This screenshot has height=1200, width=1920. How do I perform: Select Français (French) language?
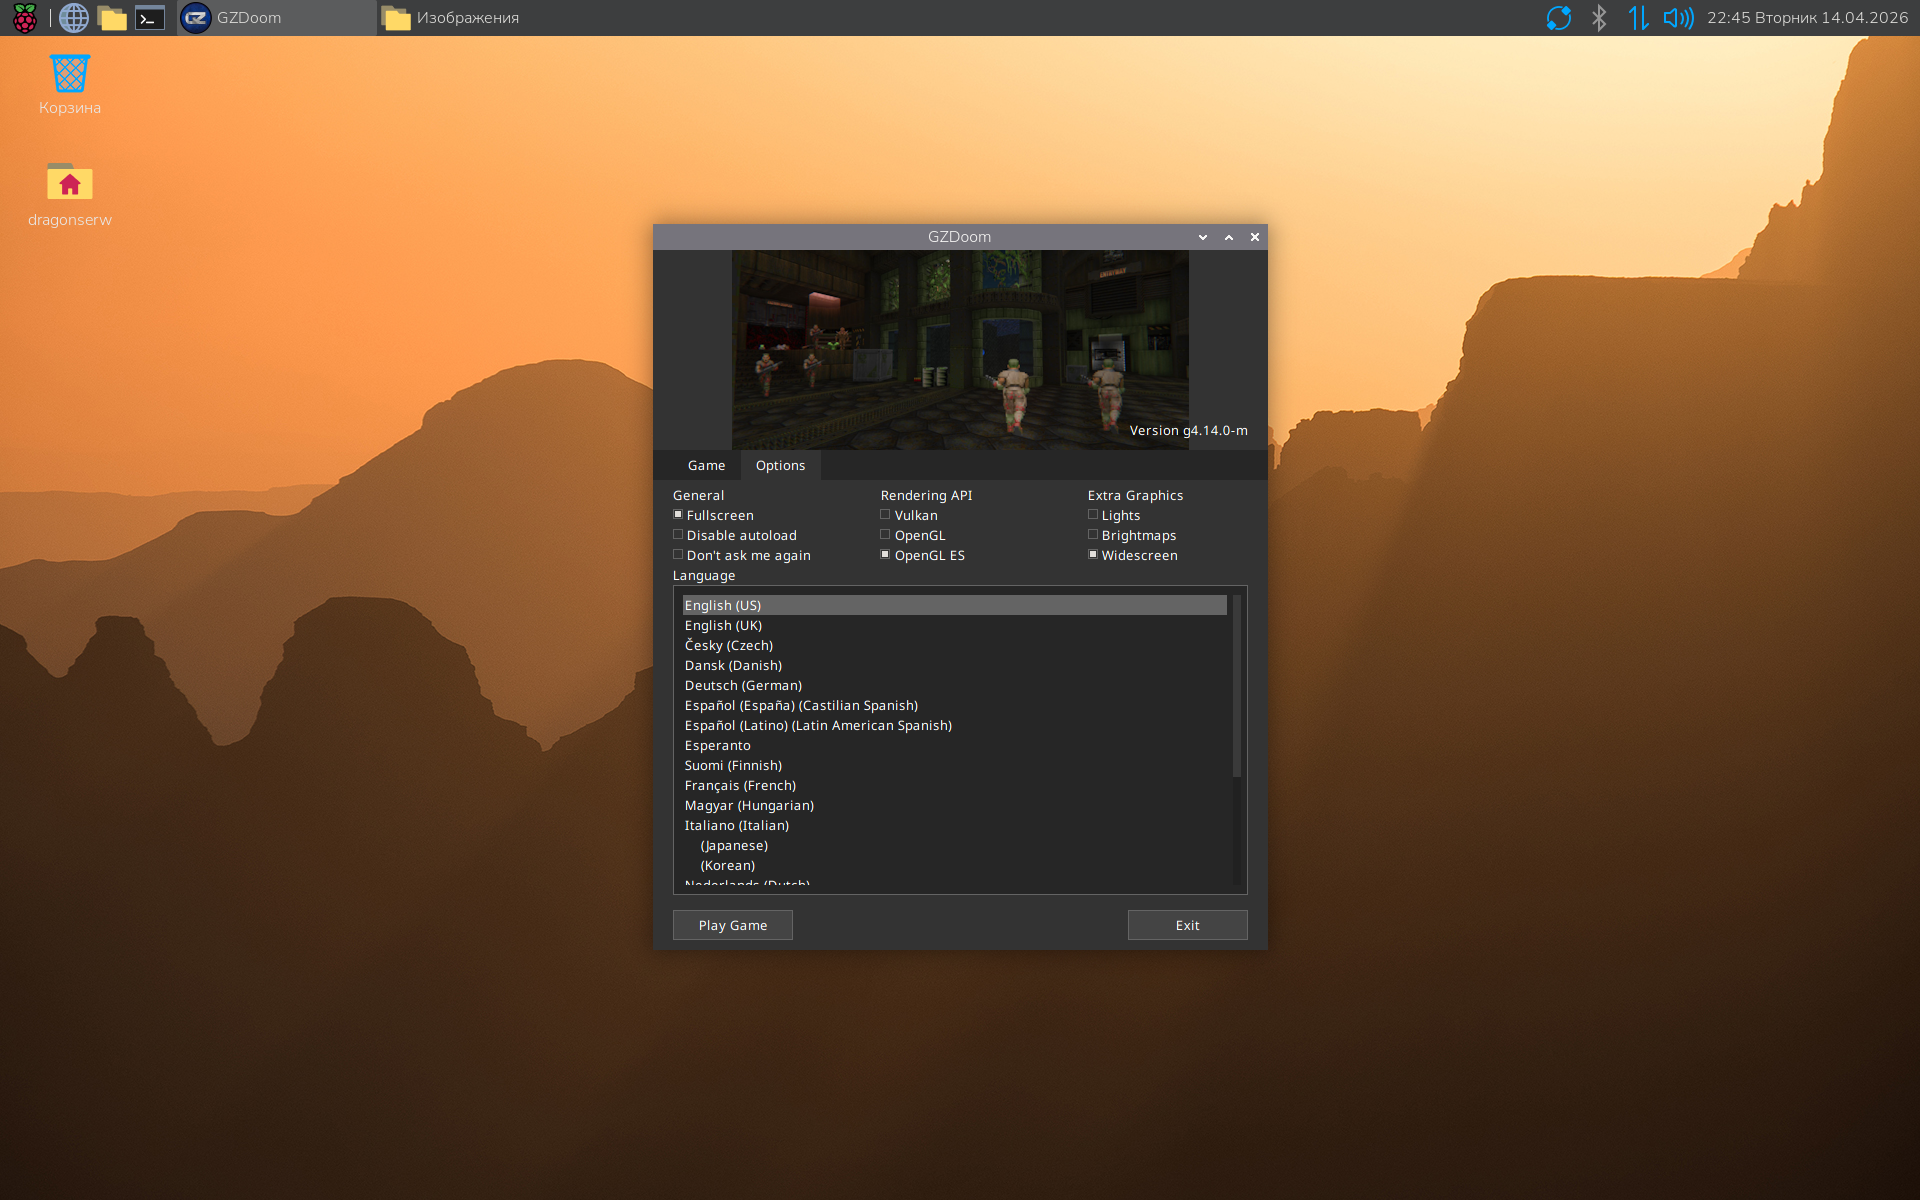click(x=954, y=786)
